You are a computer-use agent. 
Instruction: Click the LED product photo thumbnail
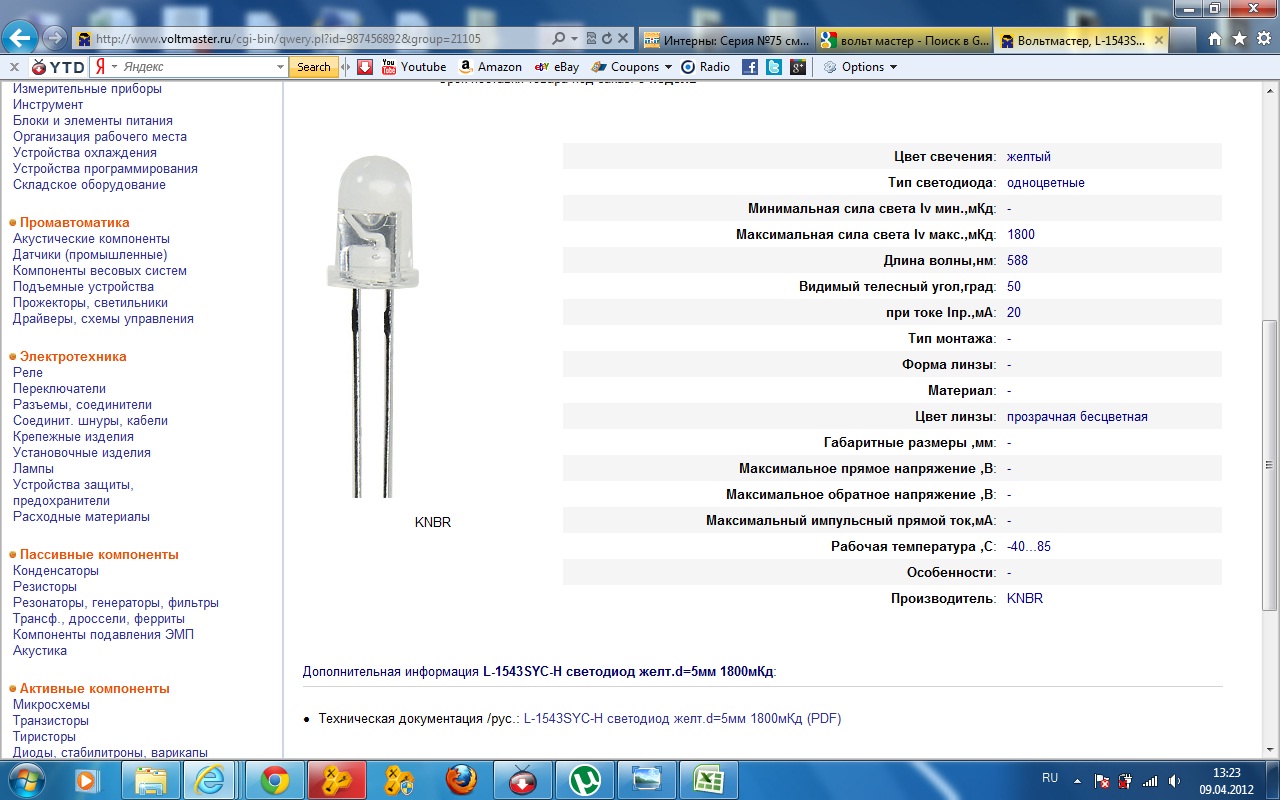pos(374,326)
